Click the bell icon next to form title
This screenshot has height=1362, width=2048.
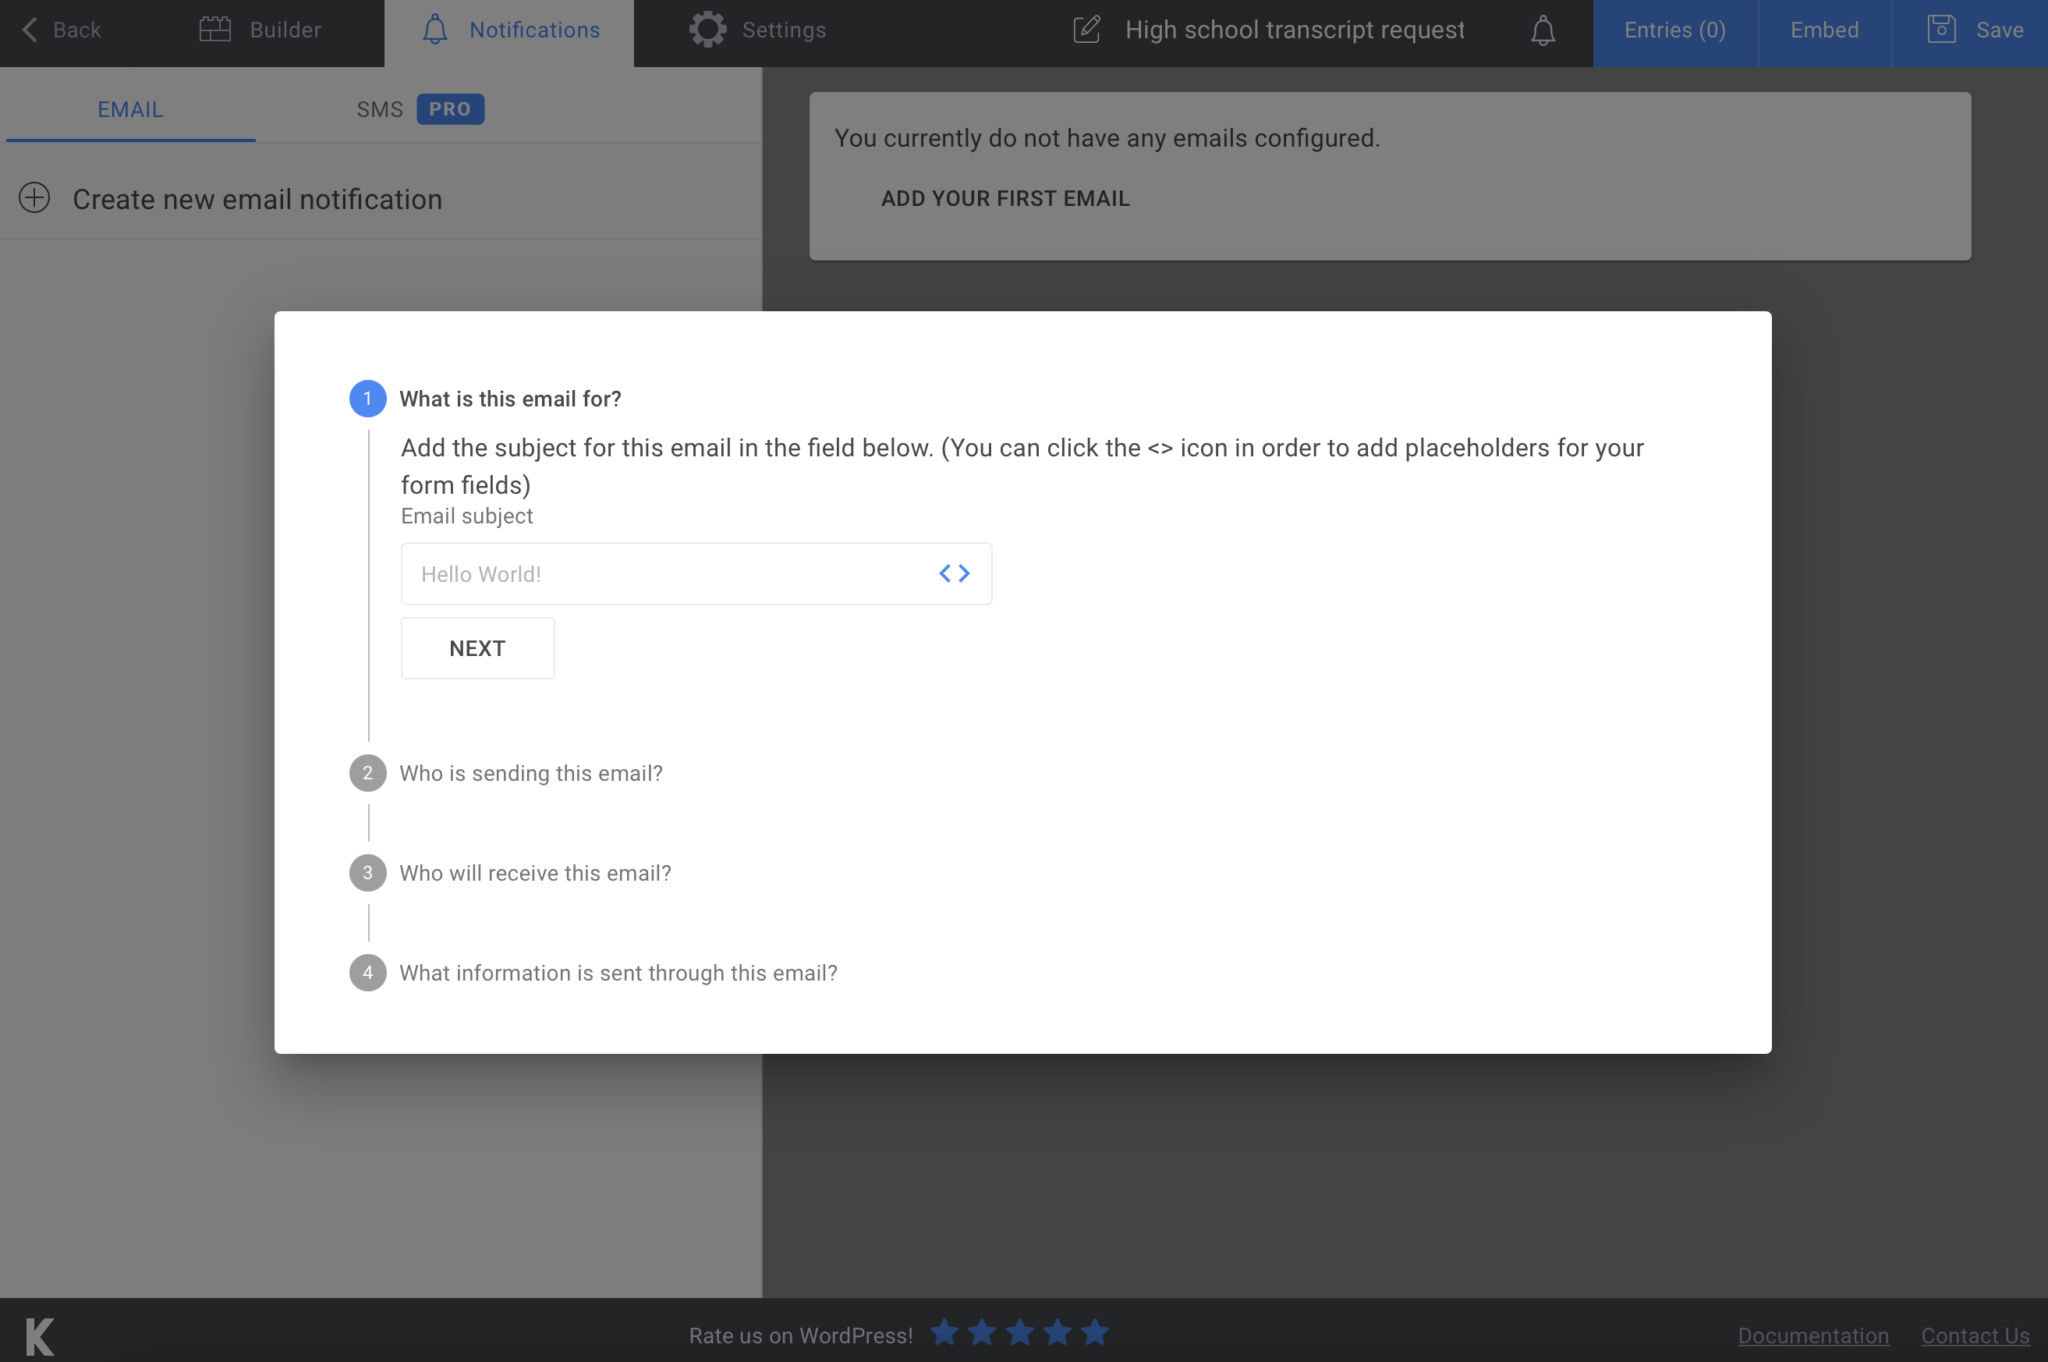tap(1541, 30)
